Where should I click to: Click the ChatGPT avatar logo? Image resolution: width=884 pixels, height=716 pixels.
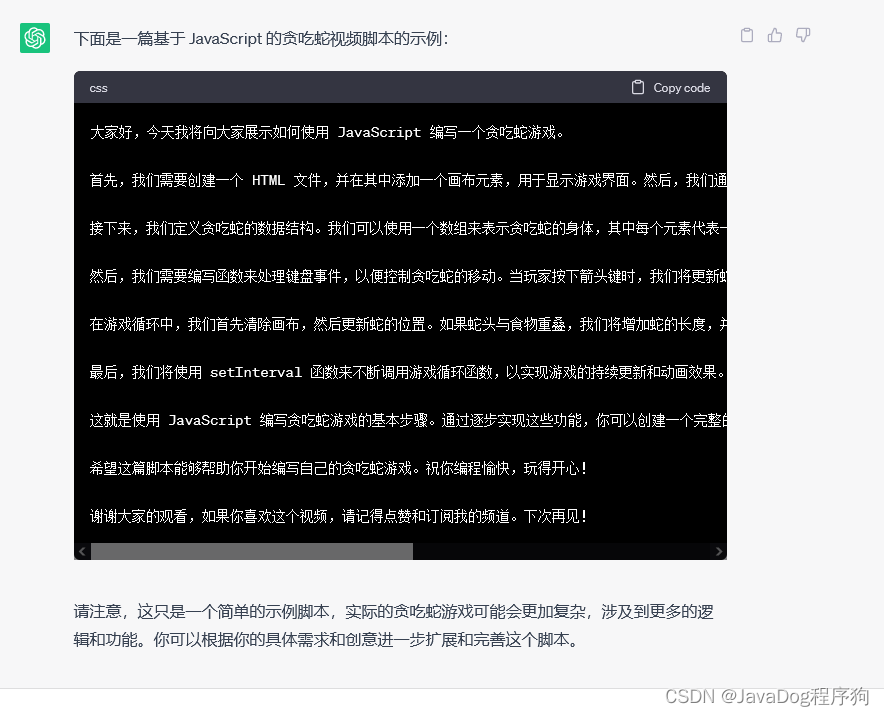click(x=35, y=38)
